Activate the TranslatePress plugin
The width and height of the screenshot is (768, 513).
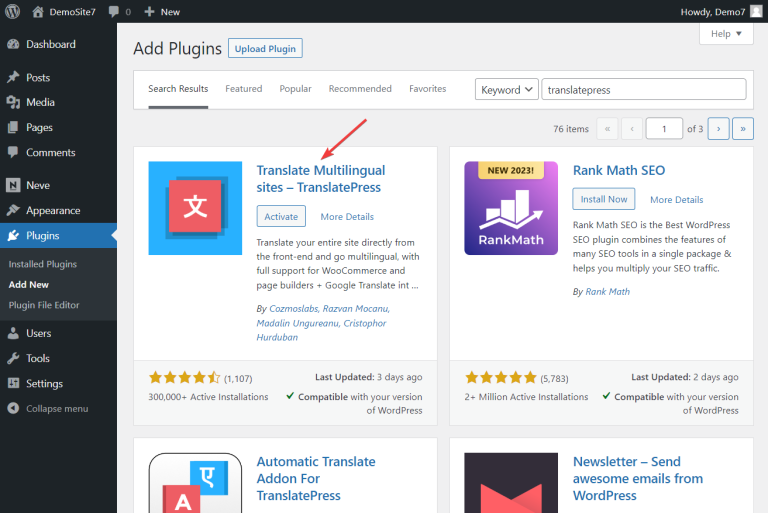click(x=281, y=217)
